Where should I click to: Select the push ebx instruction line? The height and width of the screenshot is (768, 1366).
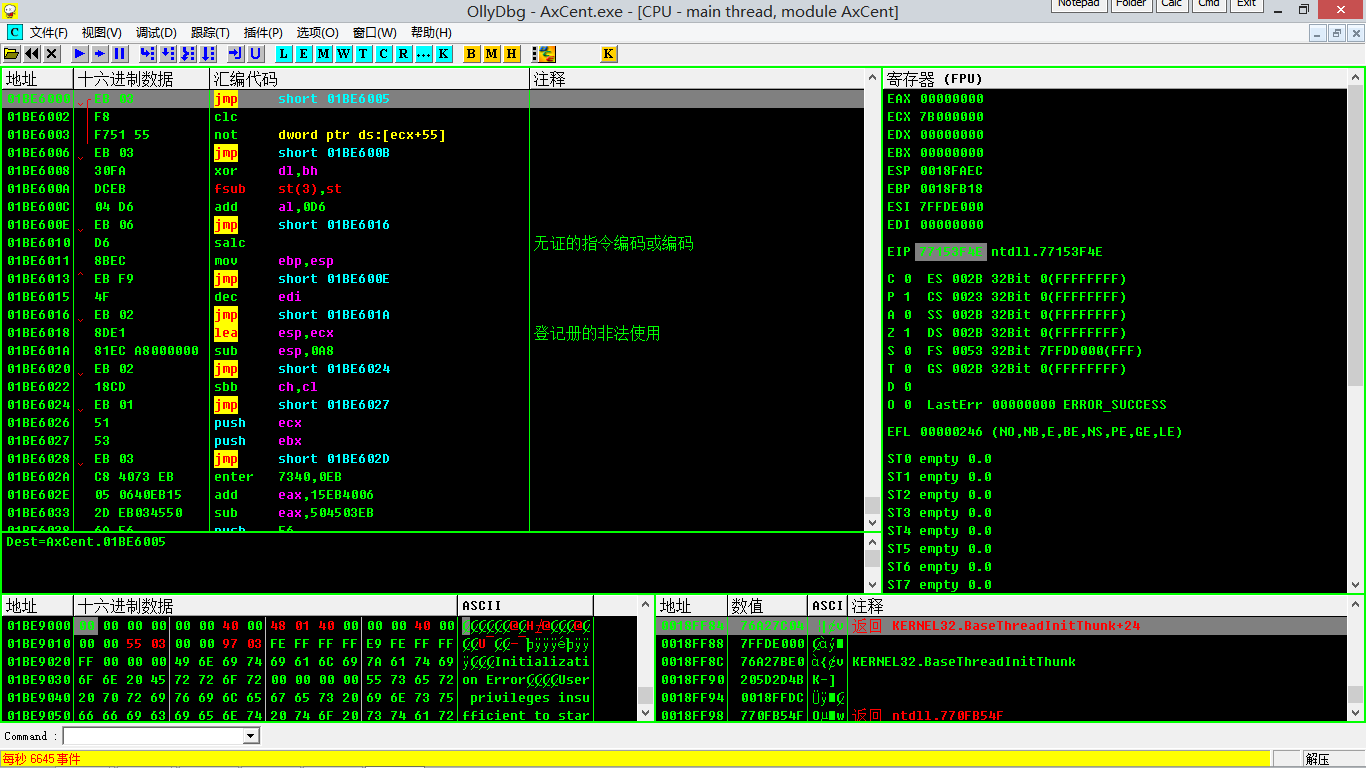(x=433, y=441)
